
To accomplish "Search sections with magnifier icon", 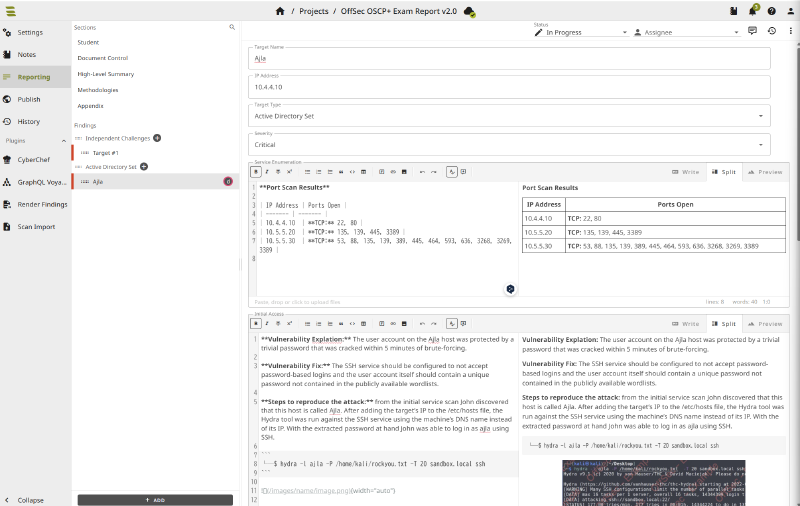I will (232, 27).
